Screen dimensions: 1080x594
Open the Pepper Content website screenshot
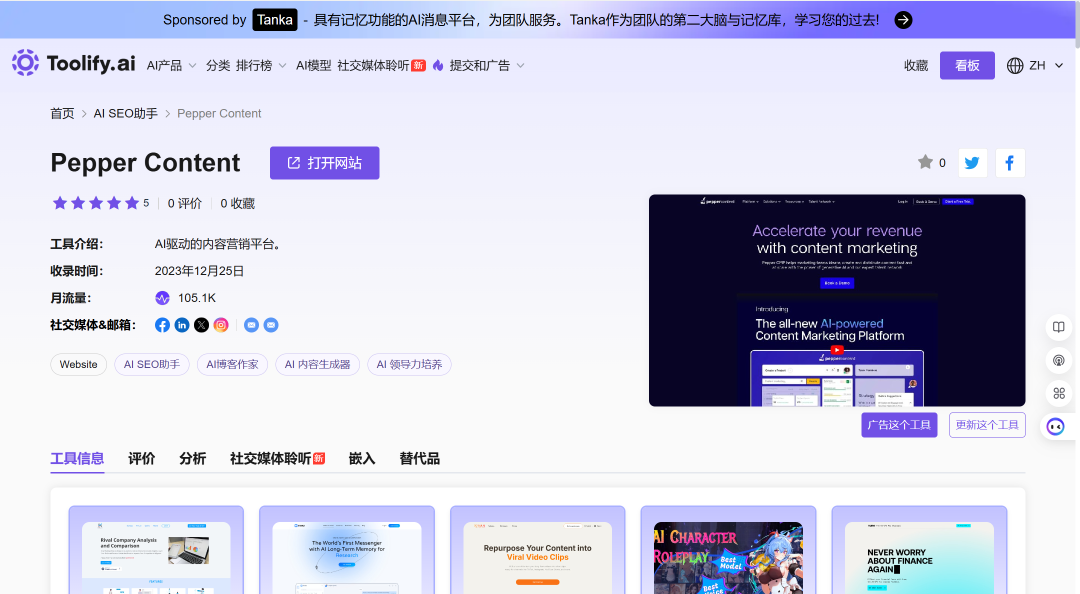837,300
